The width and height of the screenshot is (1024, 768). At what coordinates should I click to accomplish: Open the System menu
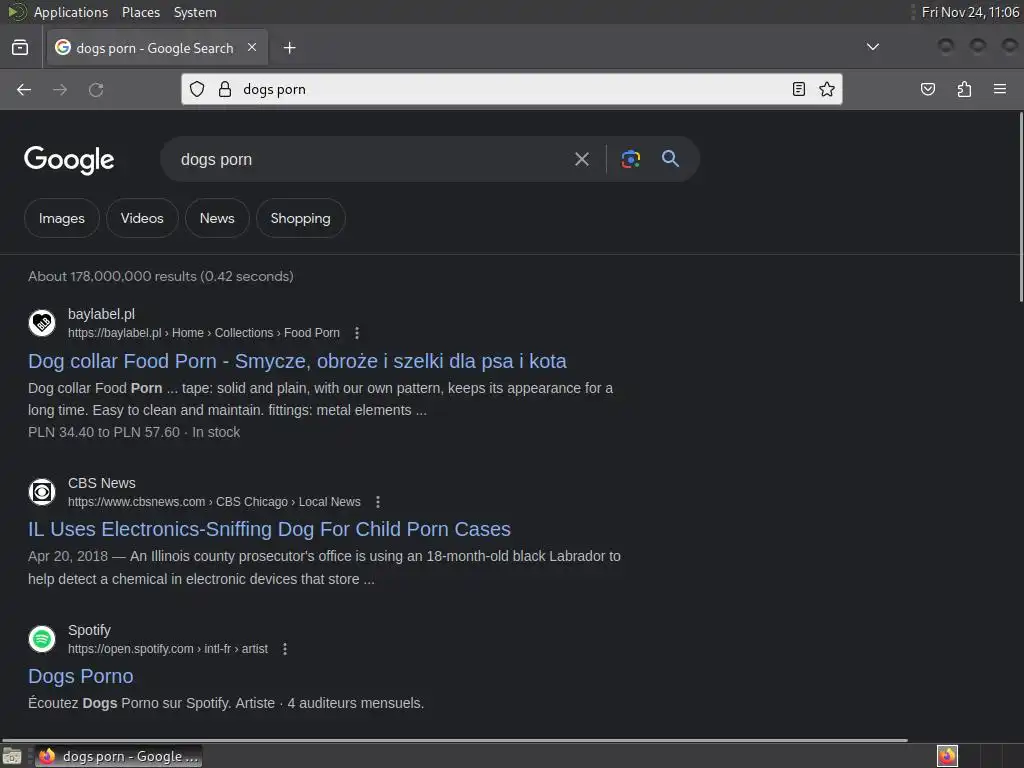(x=195, y=12)
